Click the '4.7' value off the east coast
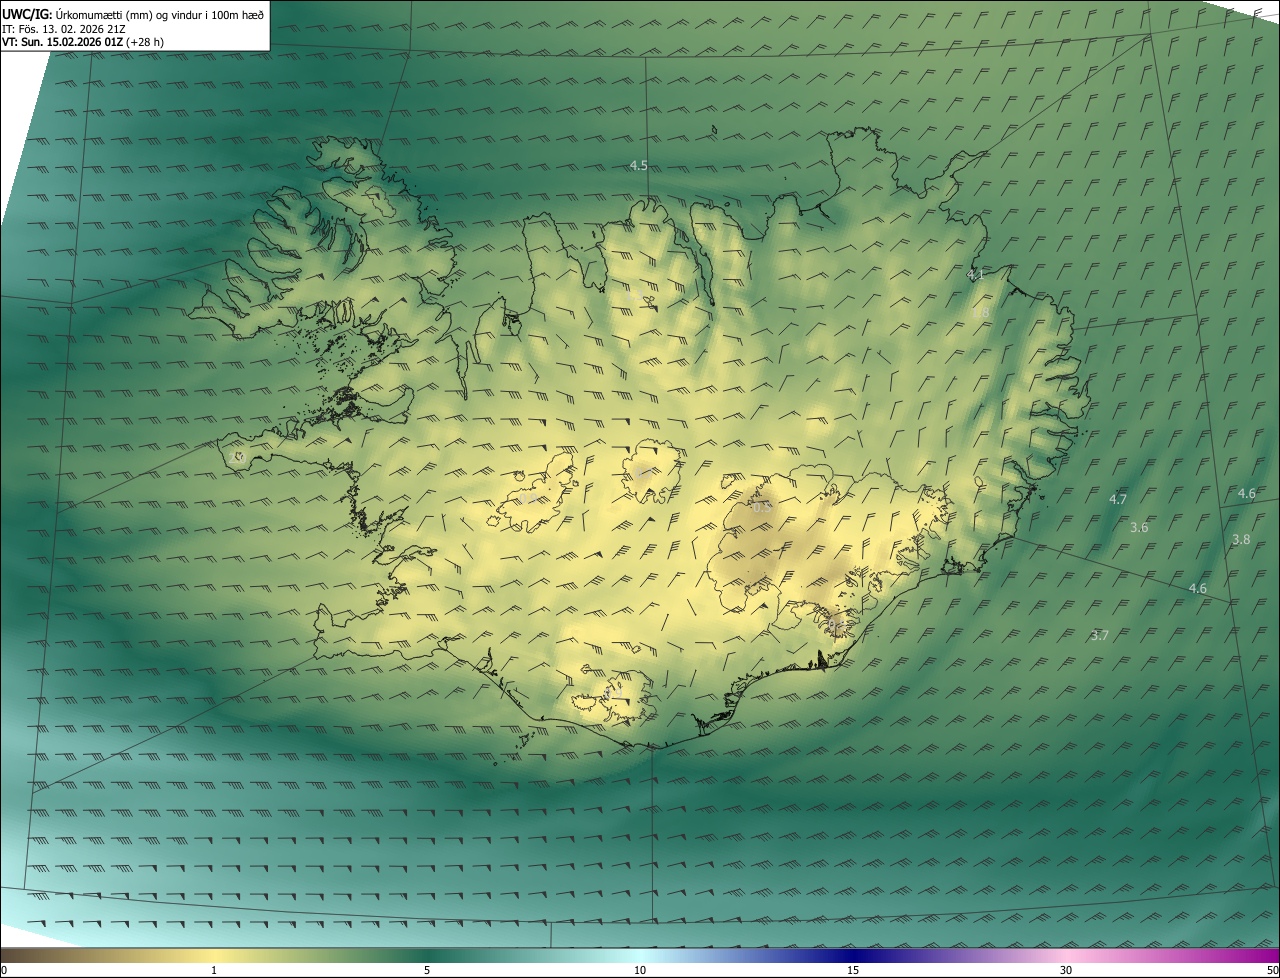This screenshot has height=978, width=1280. pyautogui.click(x=1118, y=499)
